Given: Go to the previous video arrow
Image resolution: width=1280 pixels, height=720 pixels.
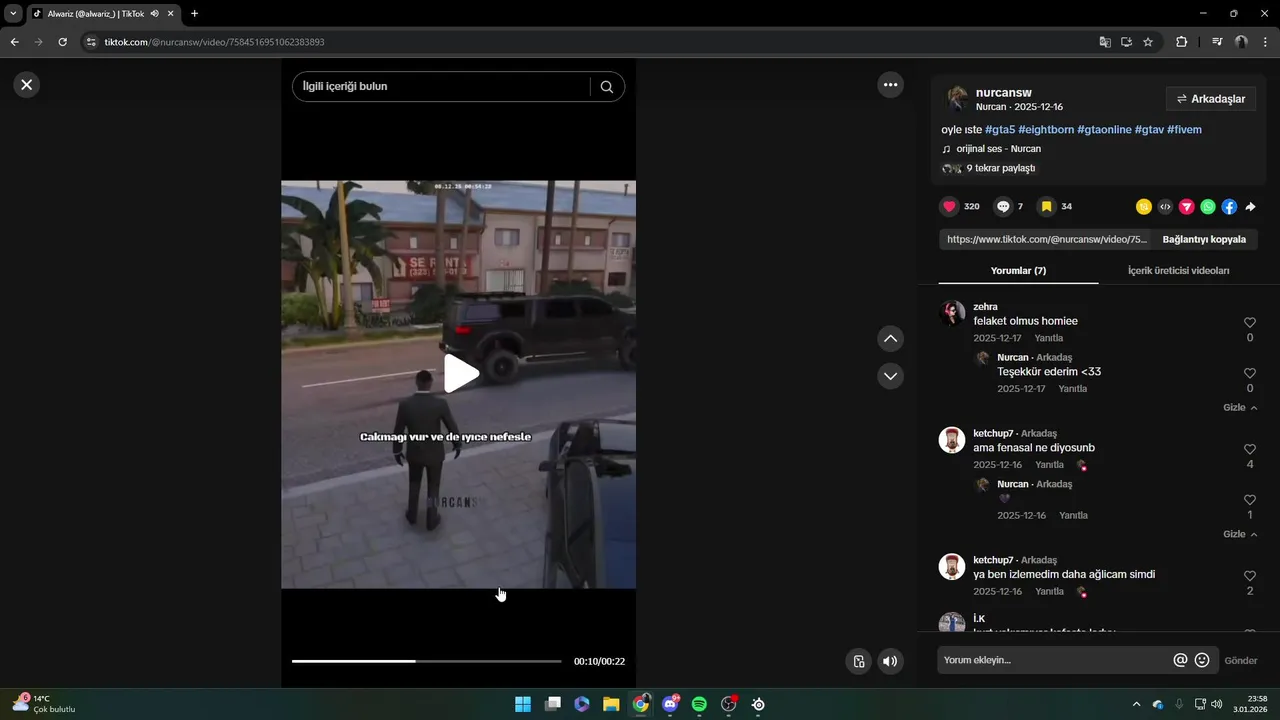Looking at the screenshot, I should pos(890,339).
